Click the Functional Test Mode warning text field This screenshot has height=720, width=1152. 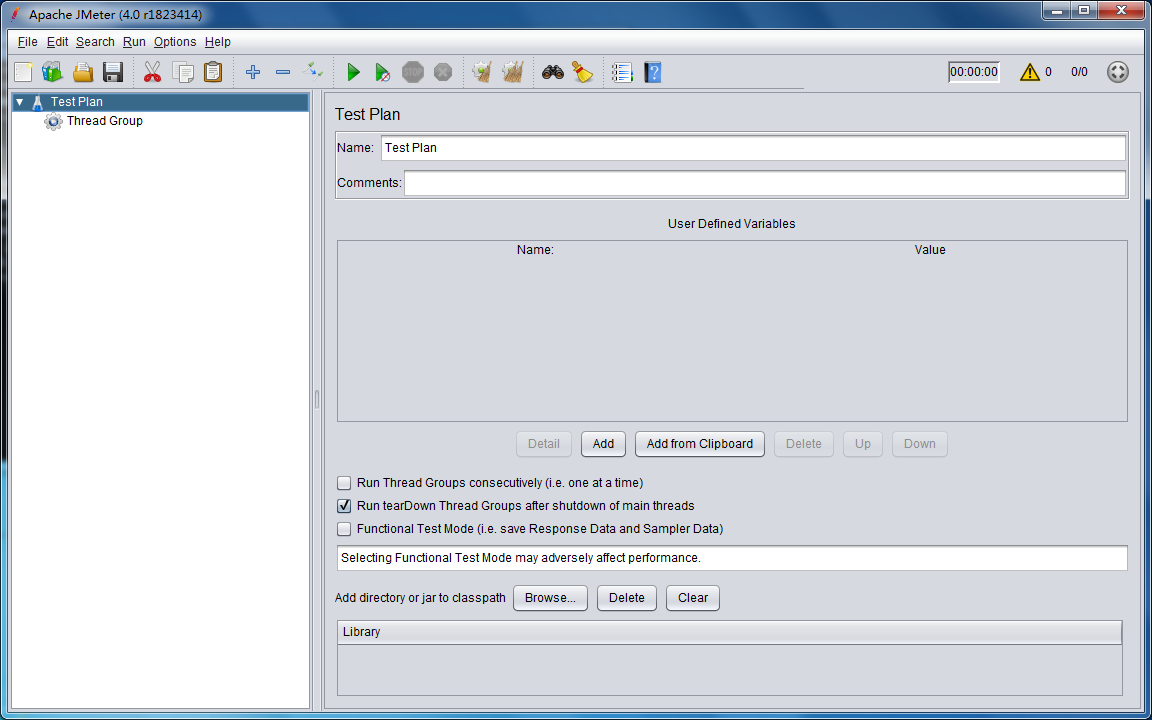tap(732, 558)
